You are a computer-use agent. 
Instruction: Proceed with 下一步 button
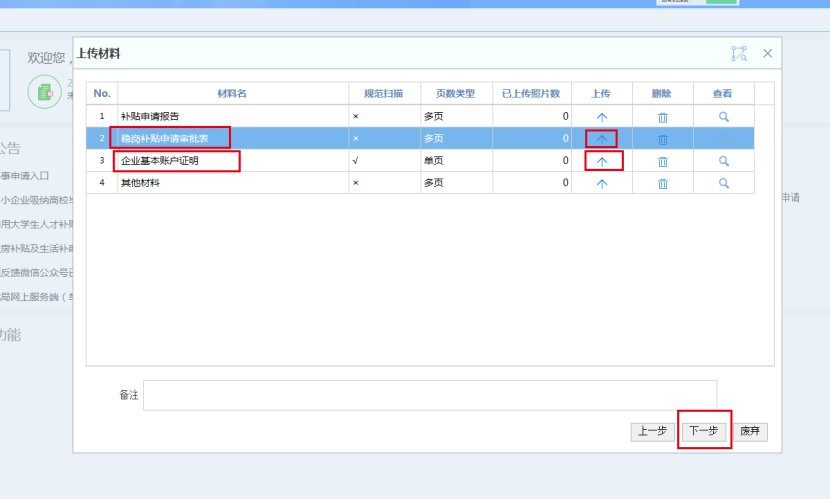pyautogui.click(x=703, y=431)
